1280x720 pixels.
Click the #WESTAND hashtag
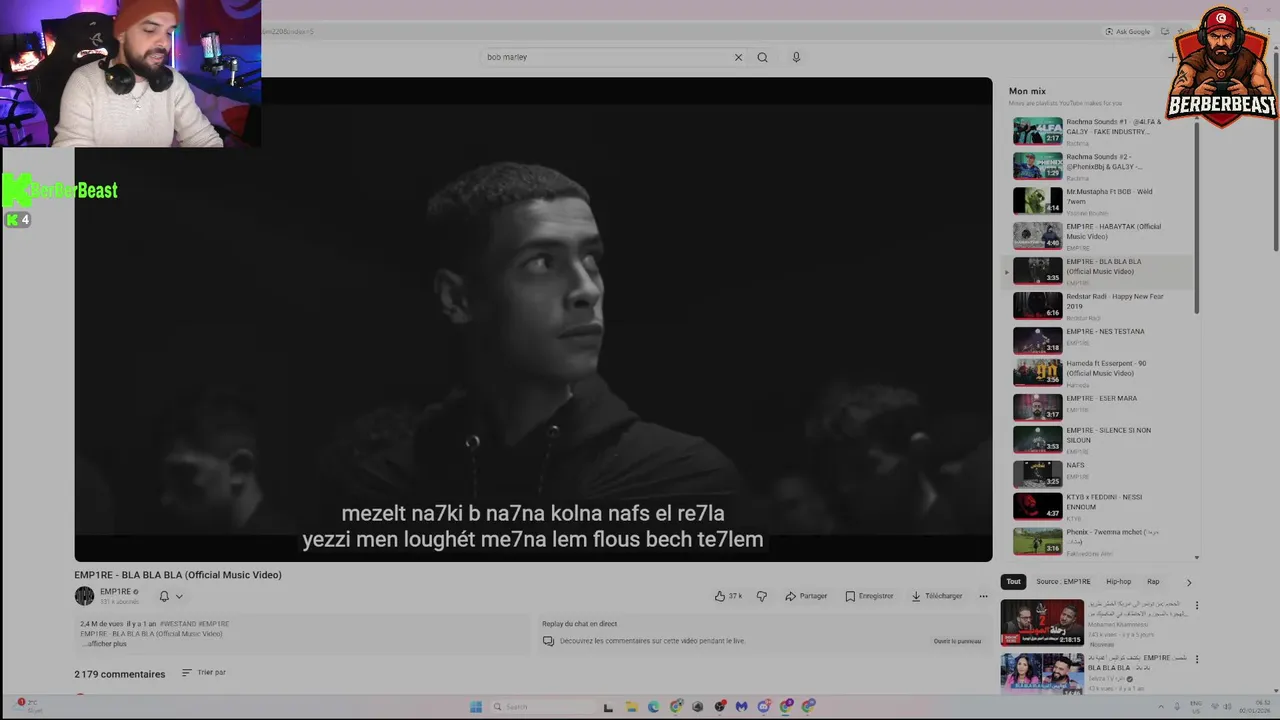coord(176,624)
